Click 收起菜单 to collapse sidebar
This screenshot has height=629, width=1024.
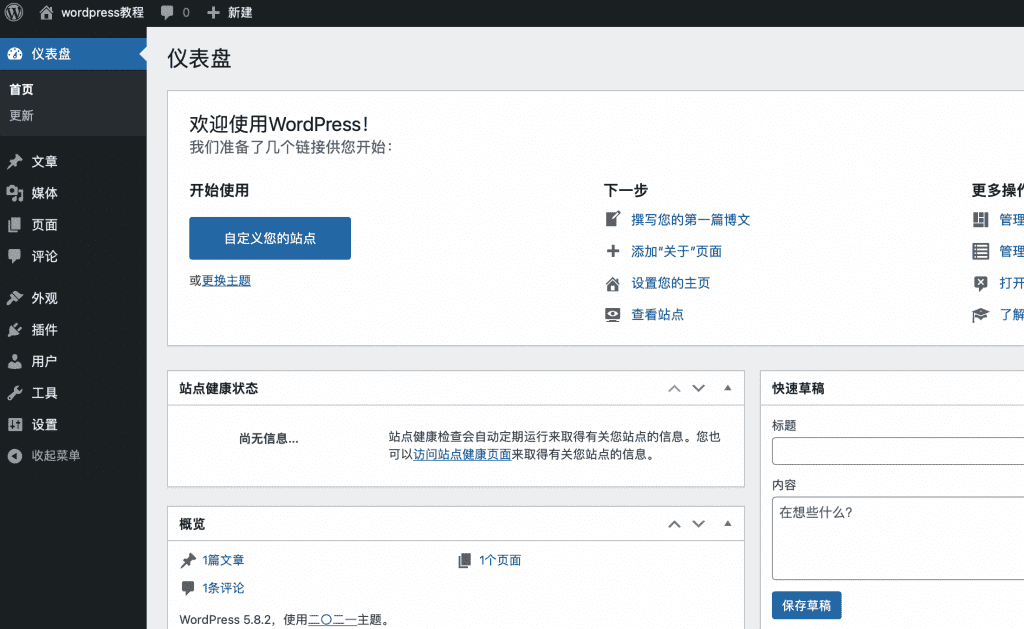tap(56, 456)
